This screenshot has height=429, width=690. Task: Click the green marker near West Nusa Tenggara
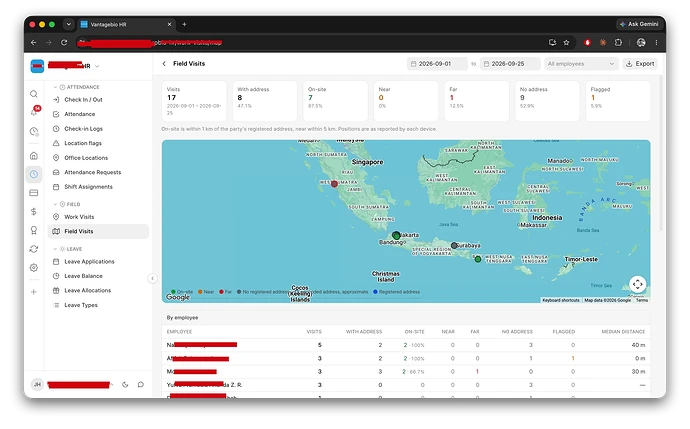[478, 259]
